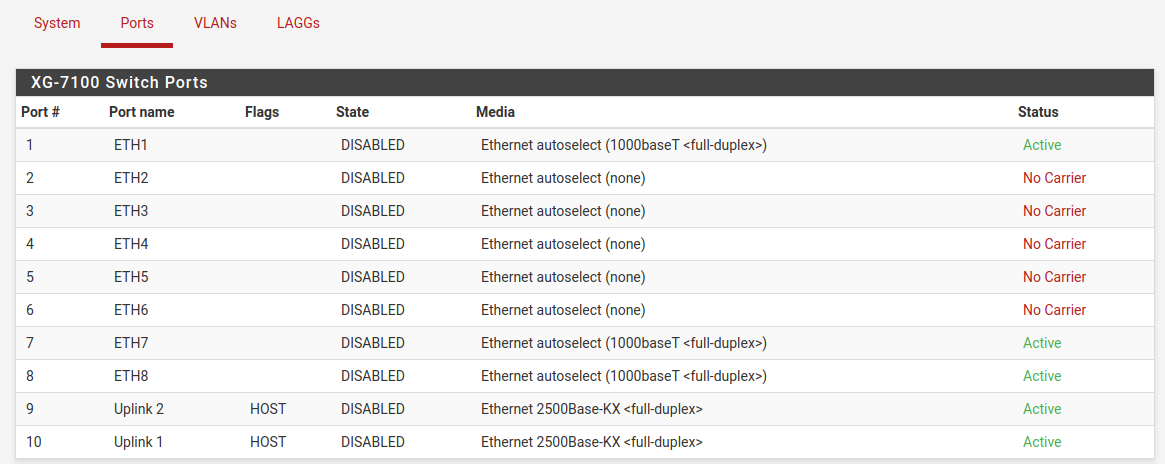This screenshot has width=1165, height=464.
Task: Click the 2500Base-KX media of Uplink 1
Action: pos(591,442)
